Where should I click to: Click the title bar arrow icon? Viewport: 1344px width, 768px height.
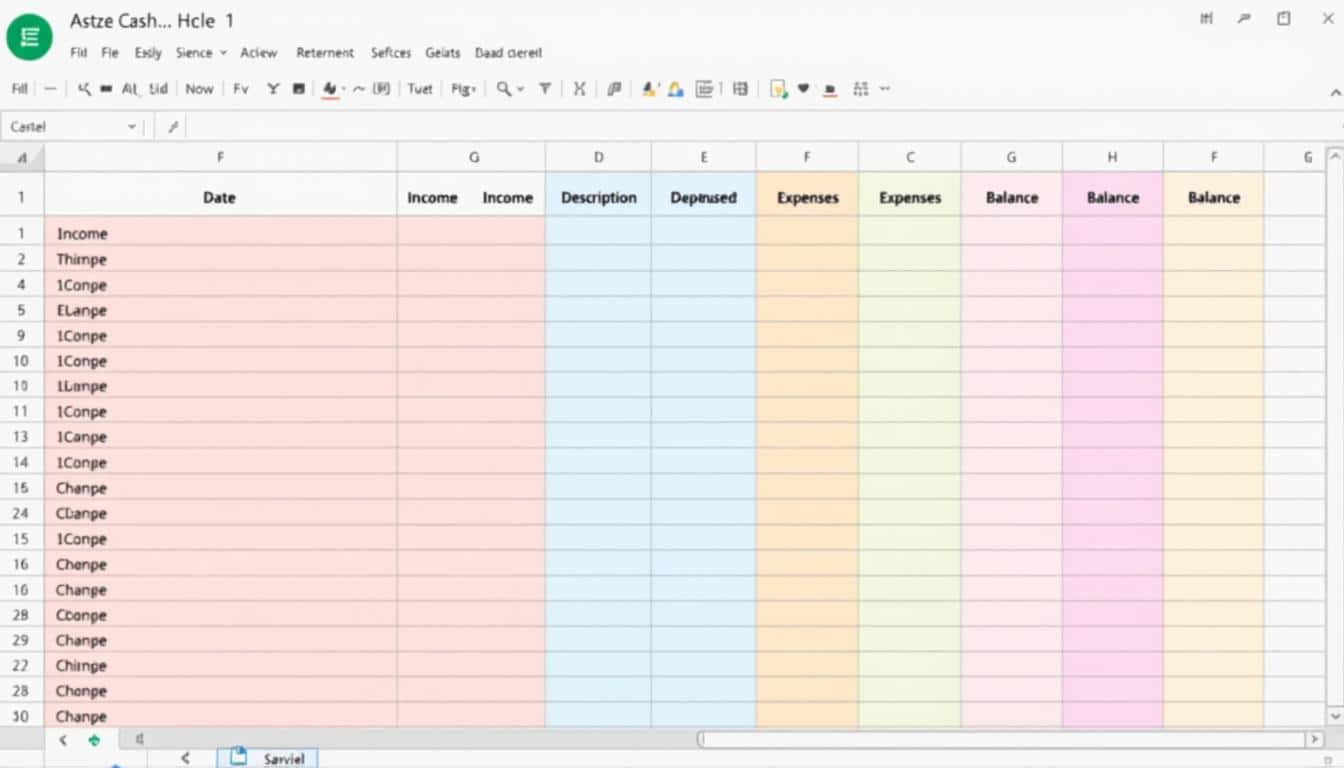tap(1244, 19)
